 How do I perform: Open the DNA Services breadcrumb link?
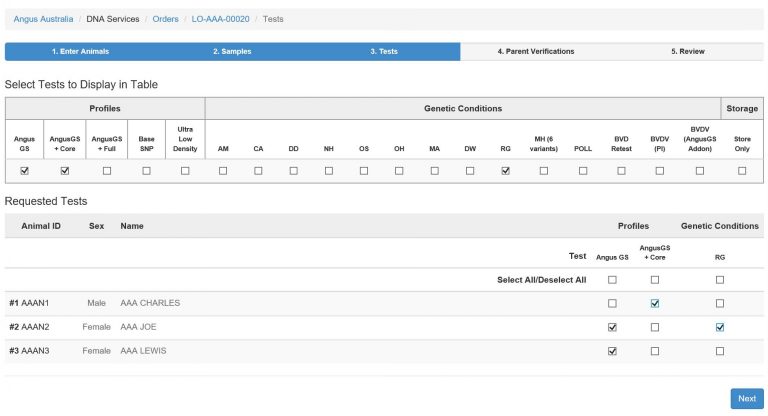pyautogui.click(x=111, y=19)
